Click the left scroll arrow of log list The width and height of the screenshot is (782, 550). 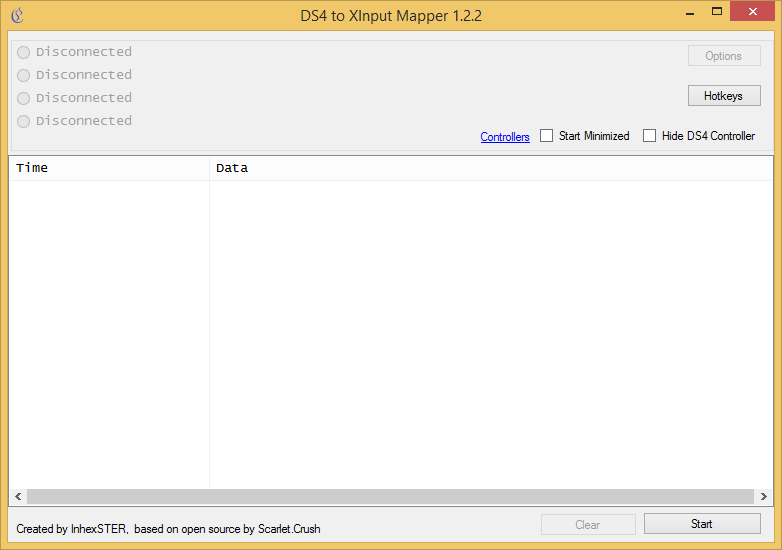tap(18, 496)
